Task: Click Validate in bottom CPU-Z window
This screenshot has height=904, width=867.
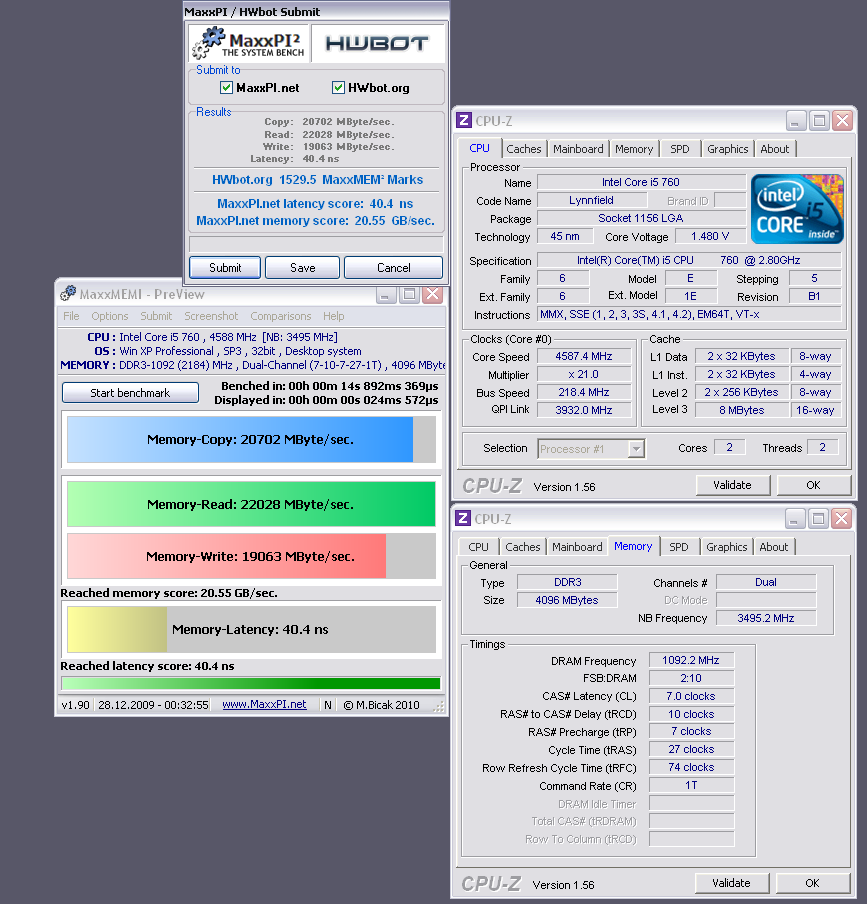Action: click(x=731, y=883)
